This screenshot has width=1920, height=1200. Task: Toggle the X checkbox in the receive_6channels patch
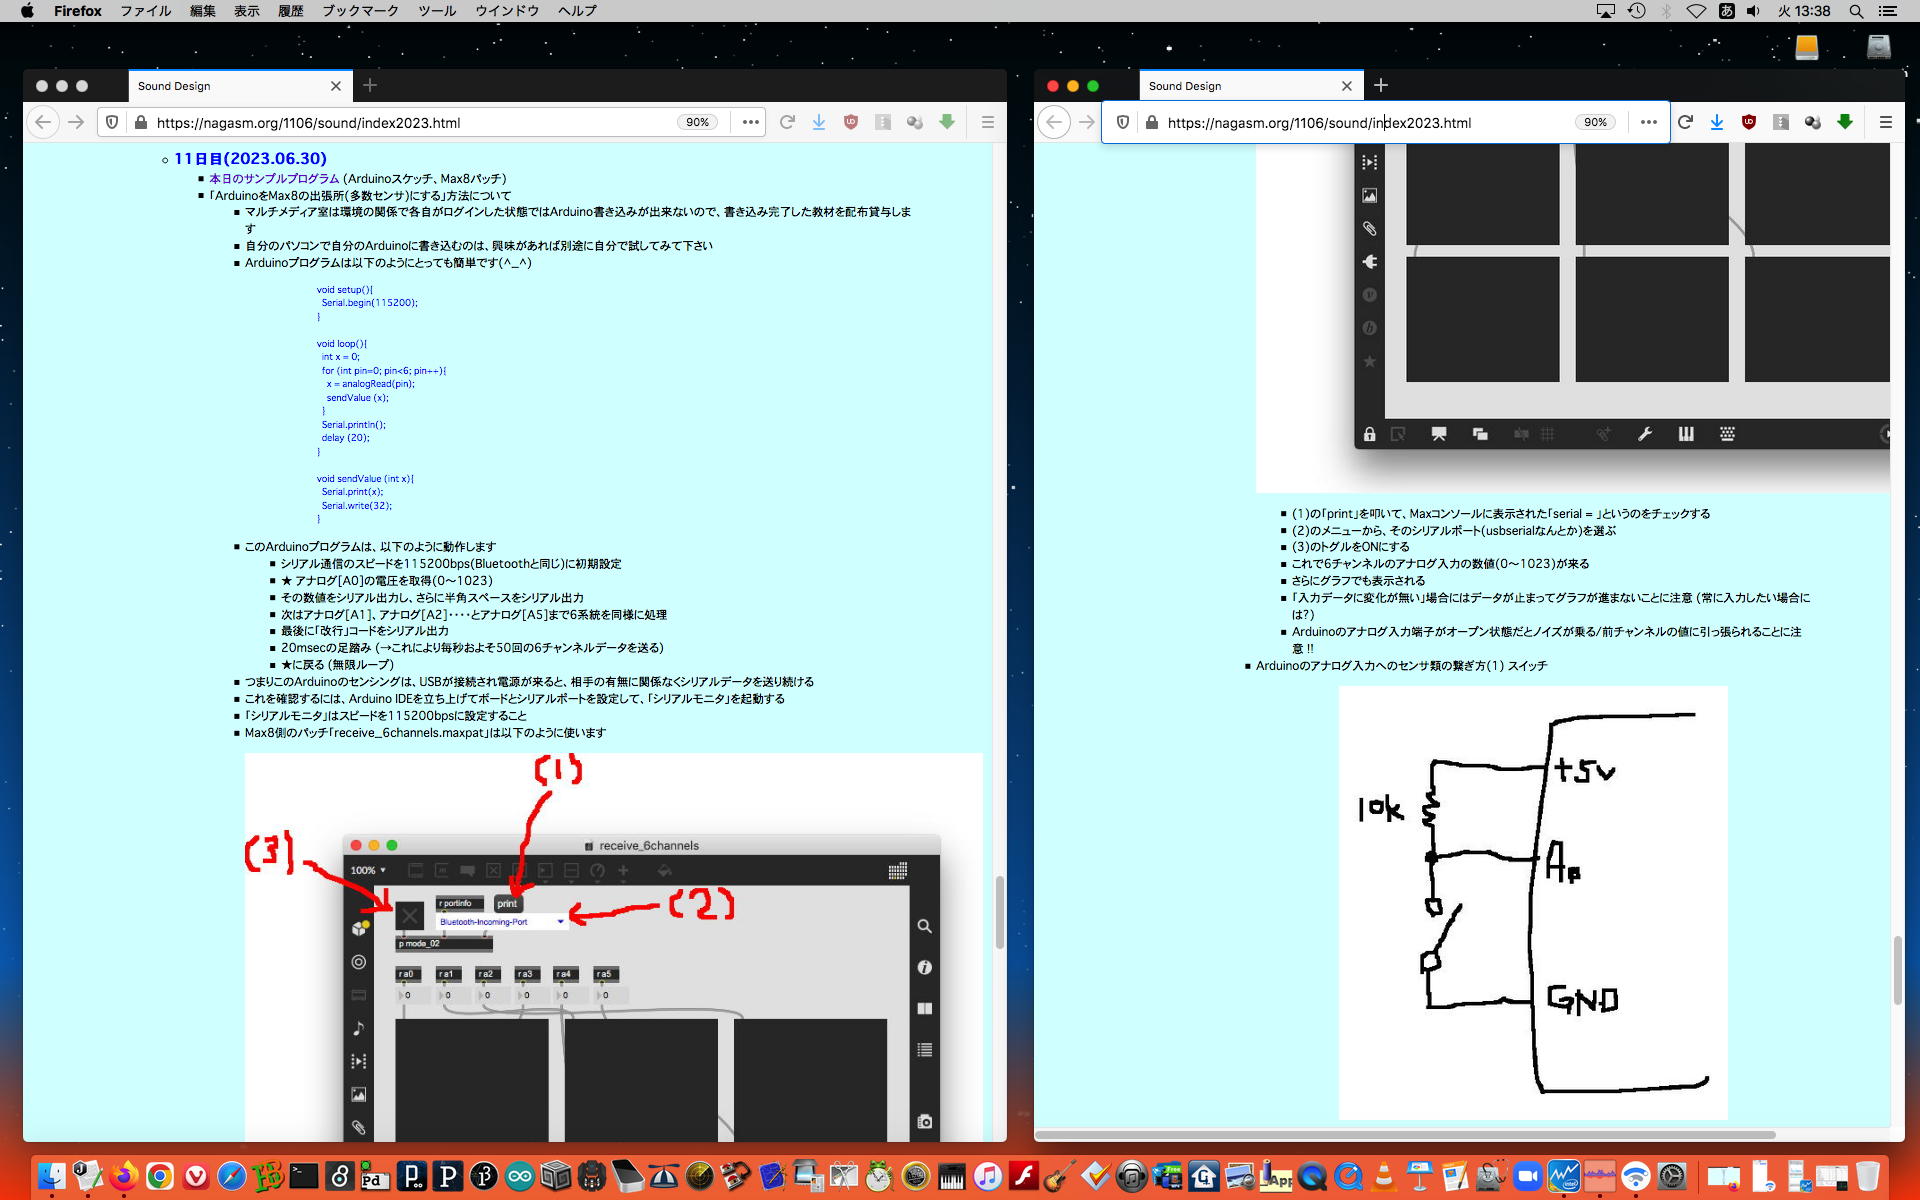(409, 915)
